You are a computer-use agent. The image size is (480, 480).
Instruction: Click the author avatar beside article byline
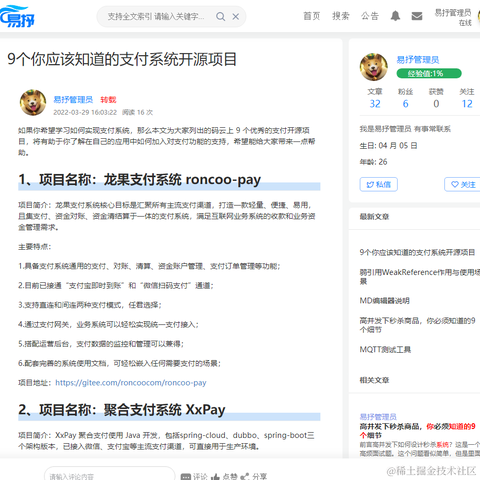pyautogui.click(x=33, y=102)
